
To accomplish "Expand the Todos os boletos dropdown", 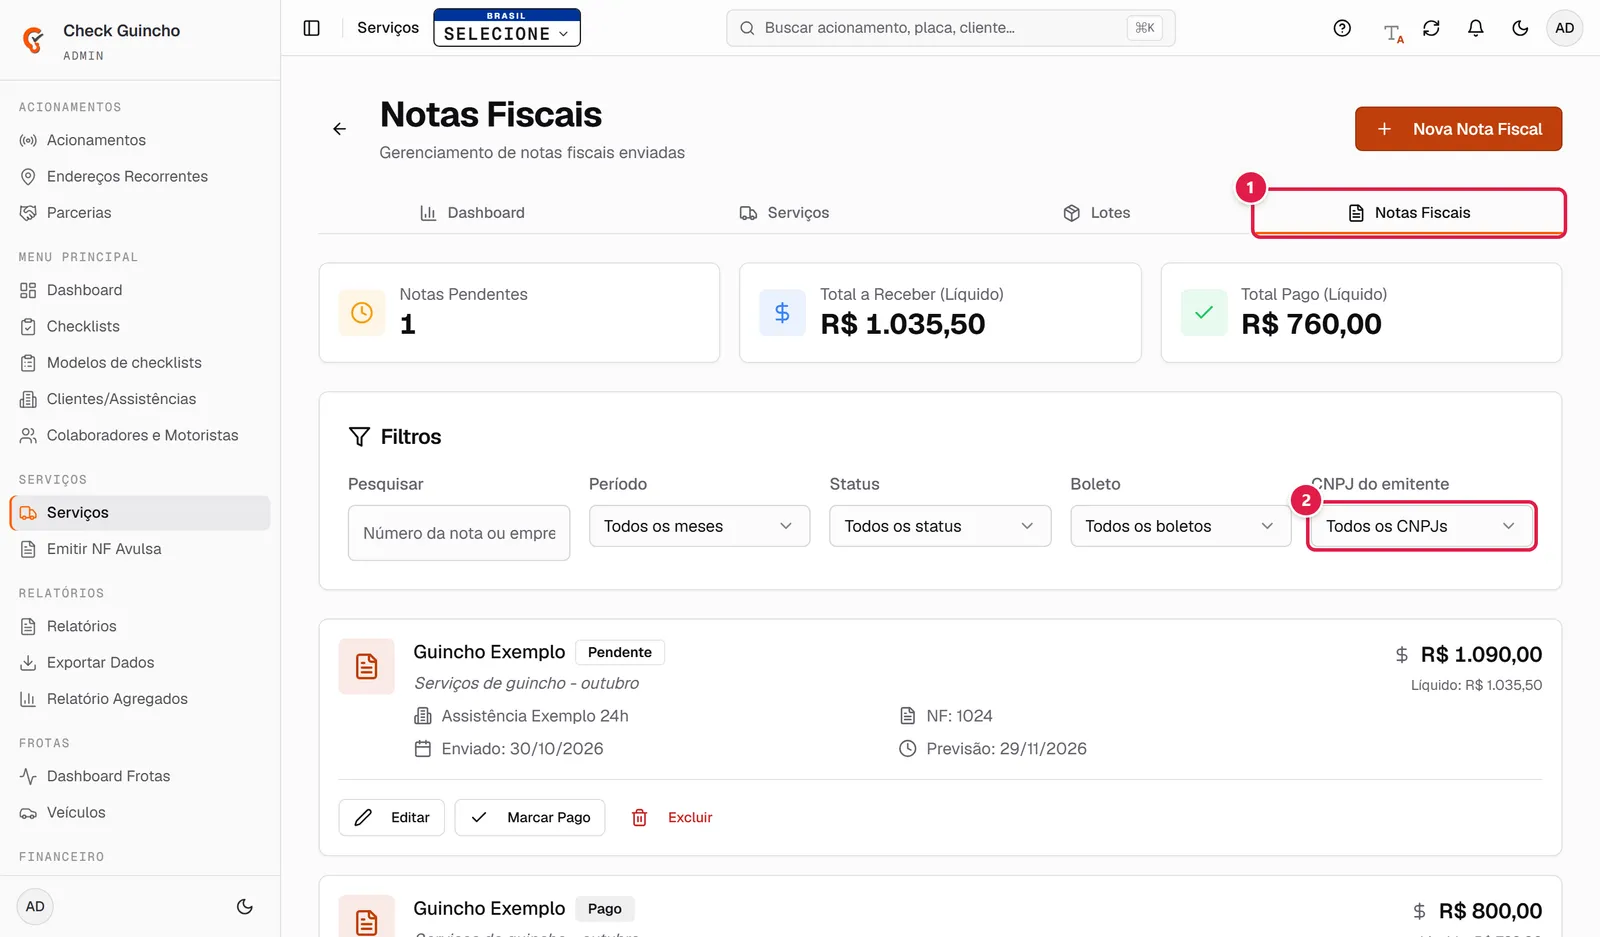I will pos(1181,526).
